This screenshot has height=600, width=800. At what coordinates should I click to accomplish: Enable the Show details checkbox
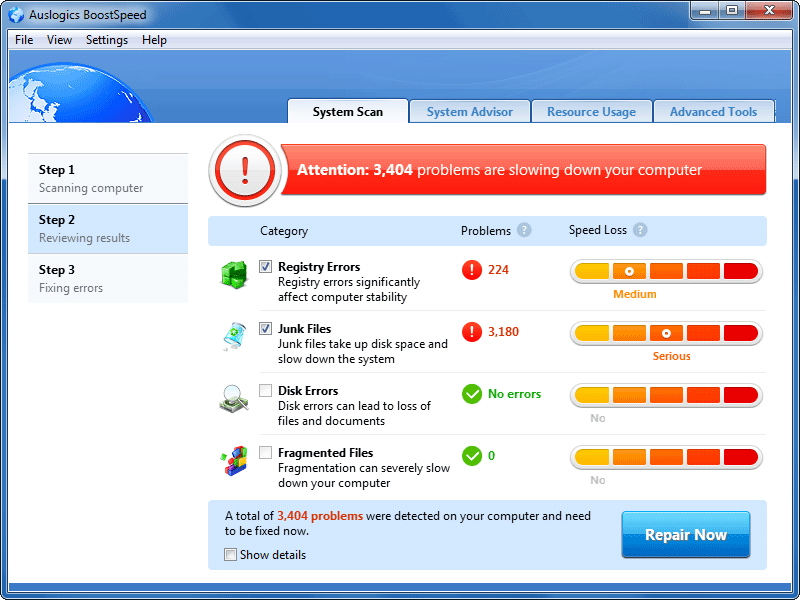230,554
